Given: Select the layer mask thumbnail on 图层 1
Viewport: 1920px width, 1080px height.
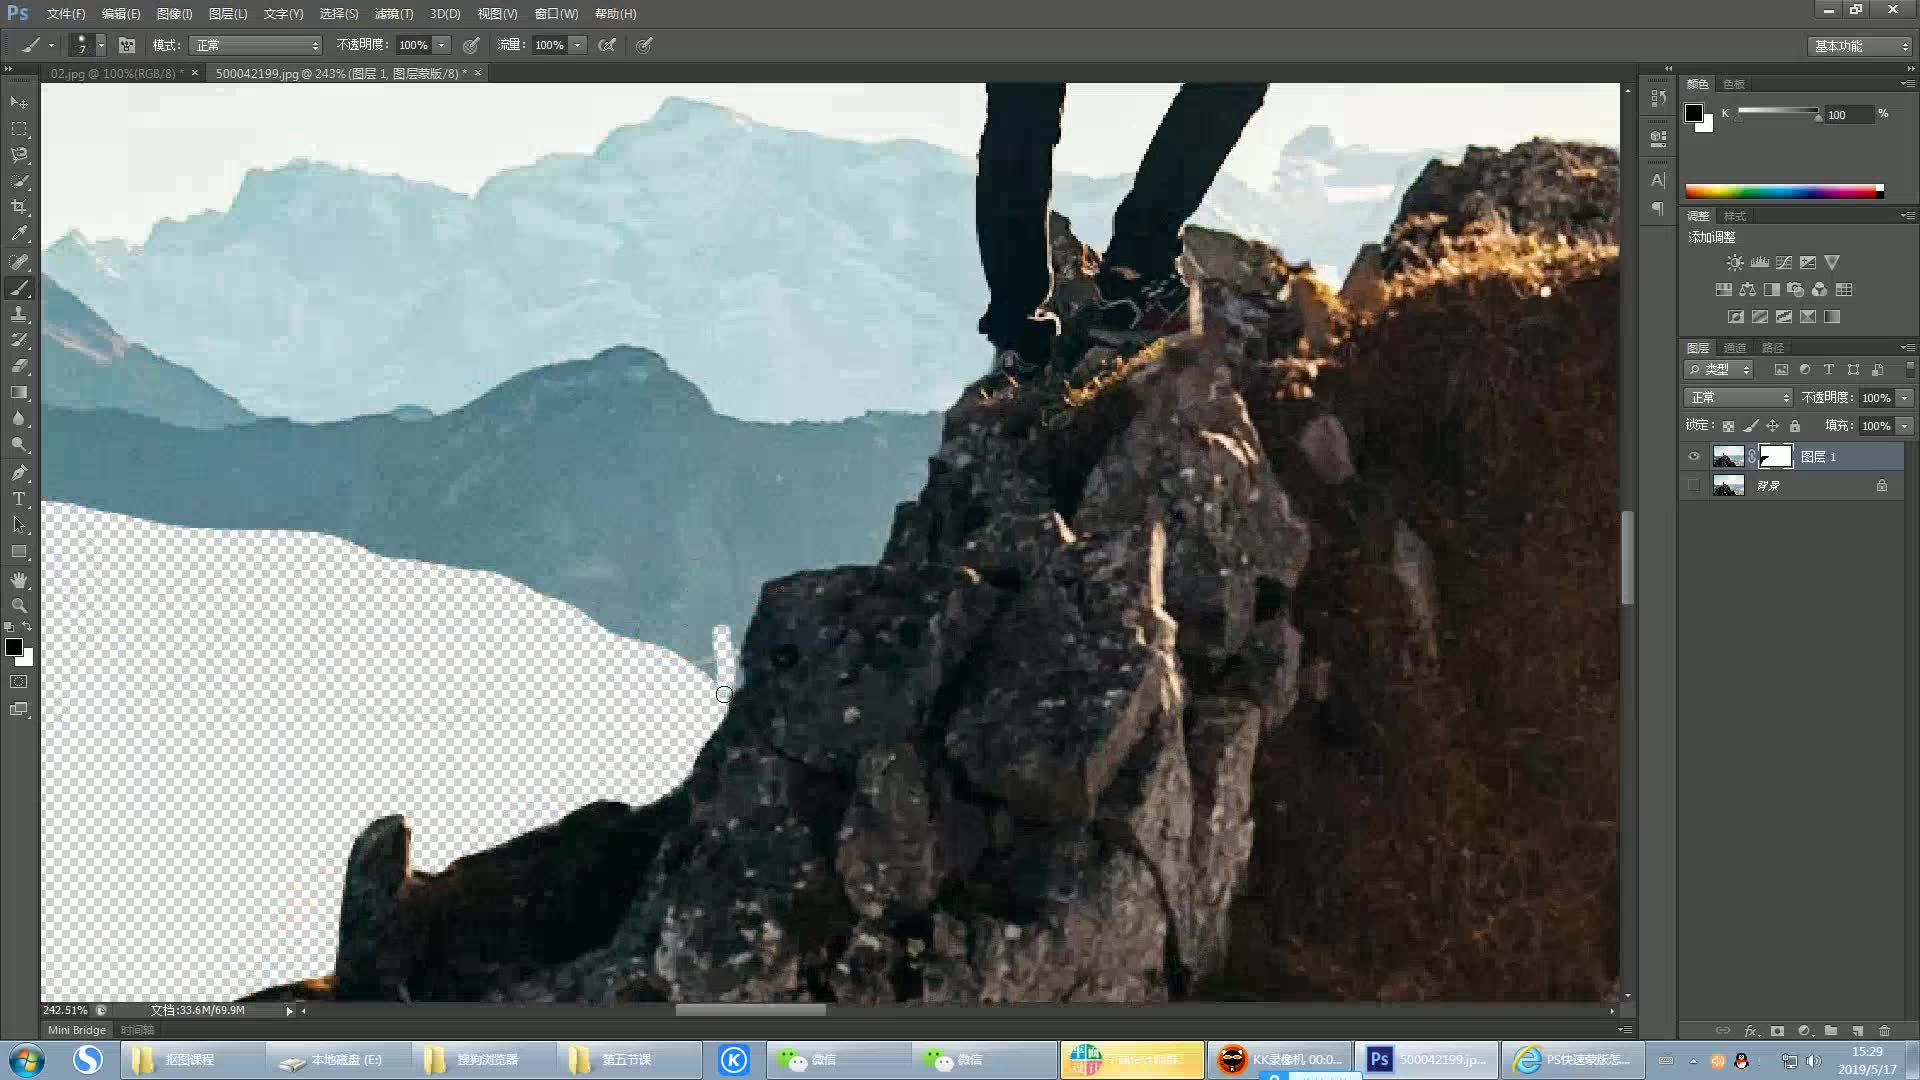Looking at the screenshot, I should pos(1776,457).
